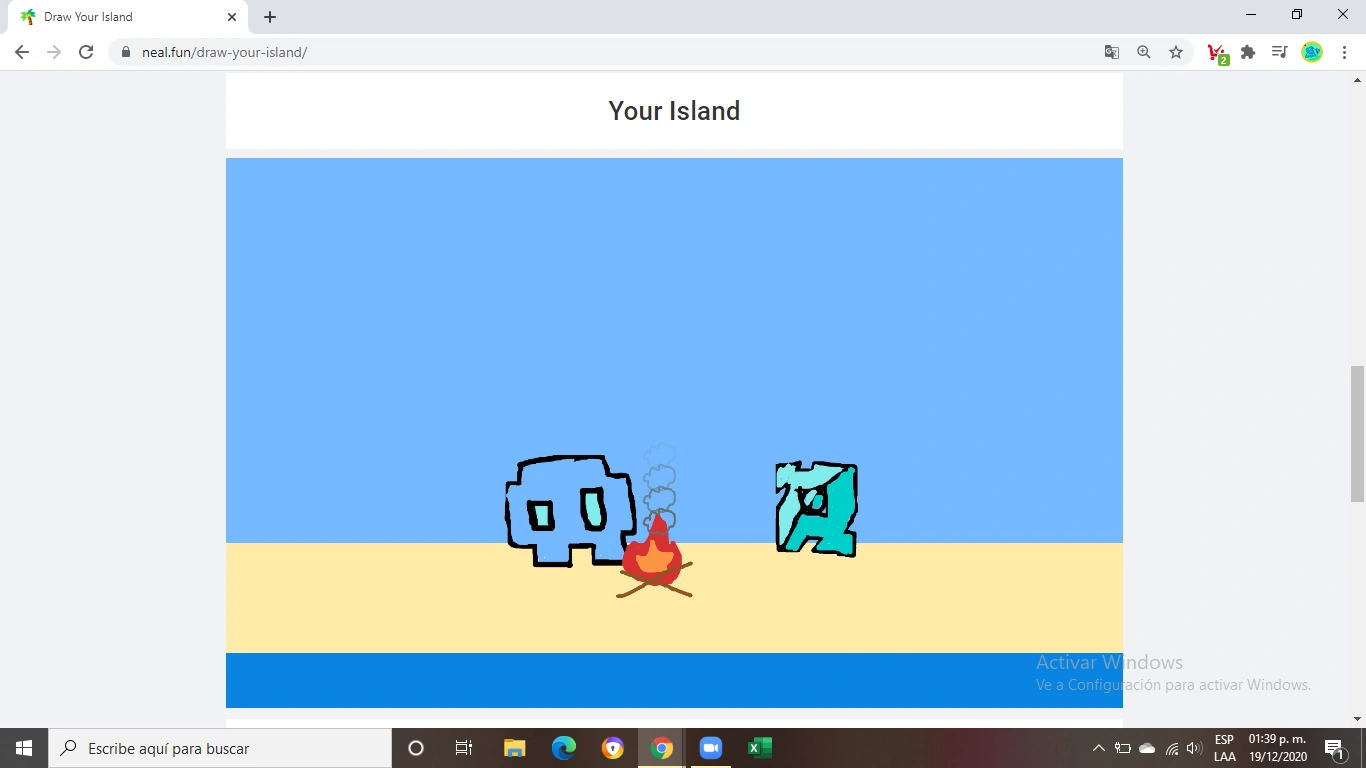
Task: Click the puzzle-piece Extensions icon
Action: (x=1248, y=51)
